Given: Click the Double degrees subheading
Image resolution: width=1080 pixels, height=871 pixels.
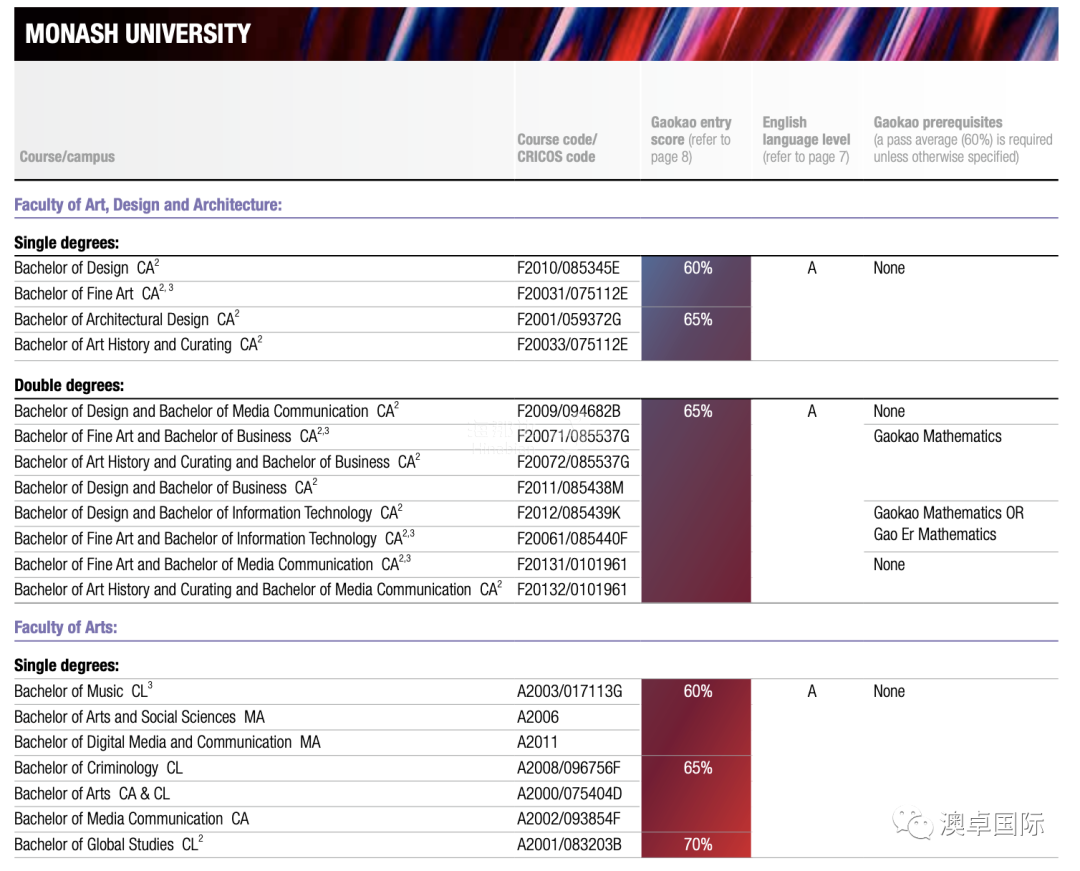Looking at the screenshot, I should pyautogui.click(x=69, y=386).
